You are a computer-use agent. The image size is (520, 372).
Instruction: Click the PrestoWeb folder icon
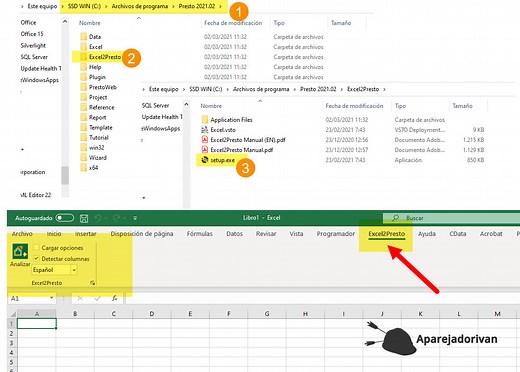pyautogui.click(x=83, y=87)
